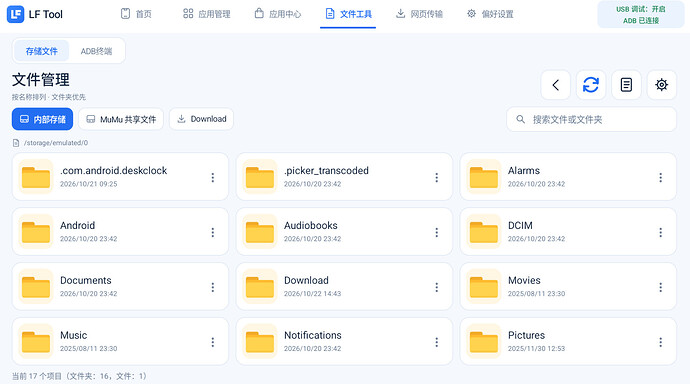Click the Notifications folder icon
The width and height of the screenshot is (690, 384).
[x=260, y=342]
